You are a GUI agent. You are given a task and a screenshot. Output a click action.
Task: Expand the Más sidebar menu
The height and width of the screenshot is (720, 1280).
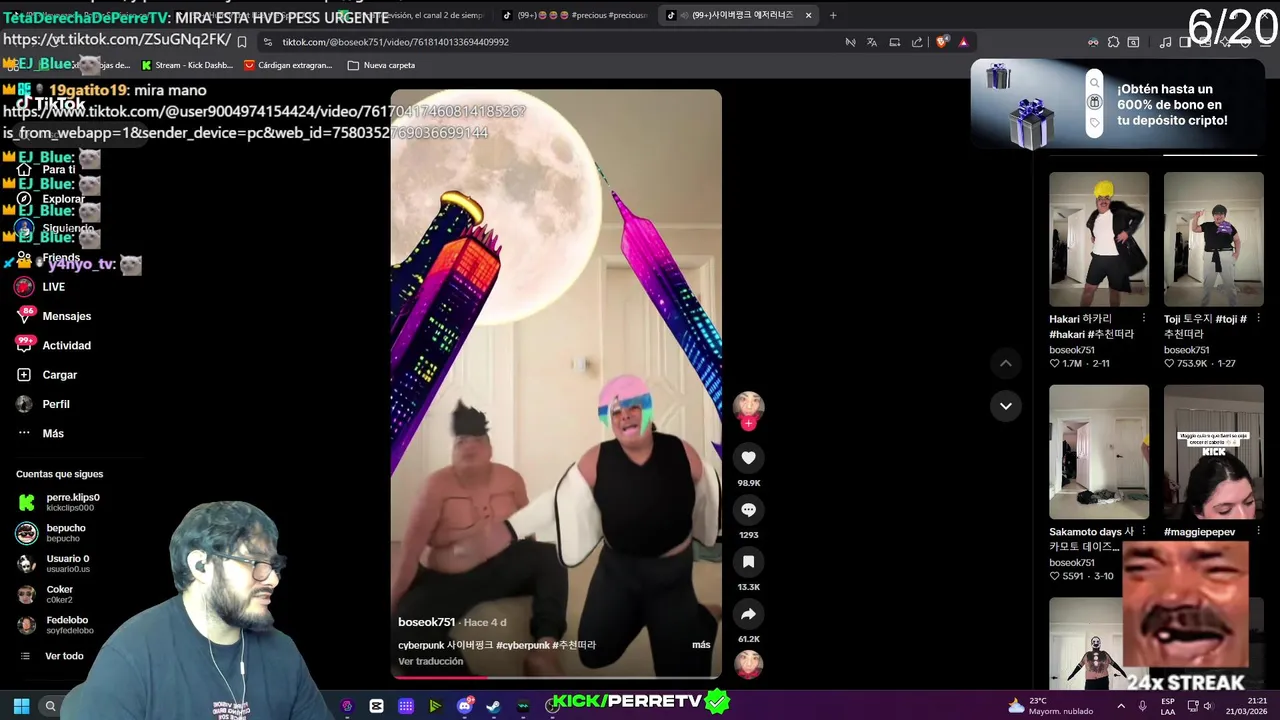[40, 433]
